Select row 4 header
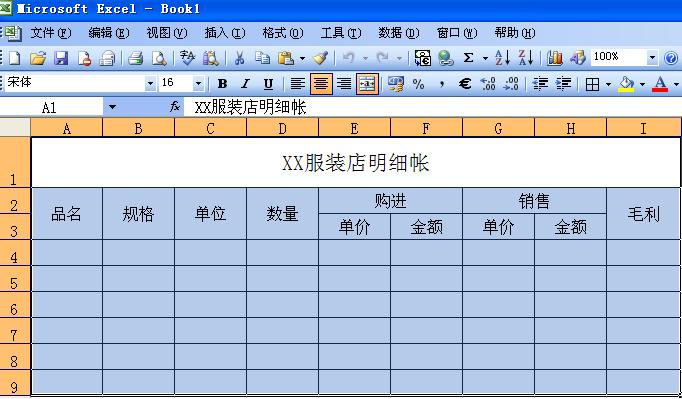682x399 pixels. tap(15, 253)
